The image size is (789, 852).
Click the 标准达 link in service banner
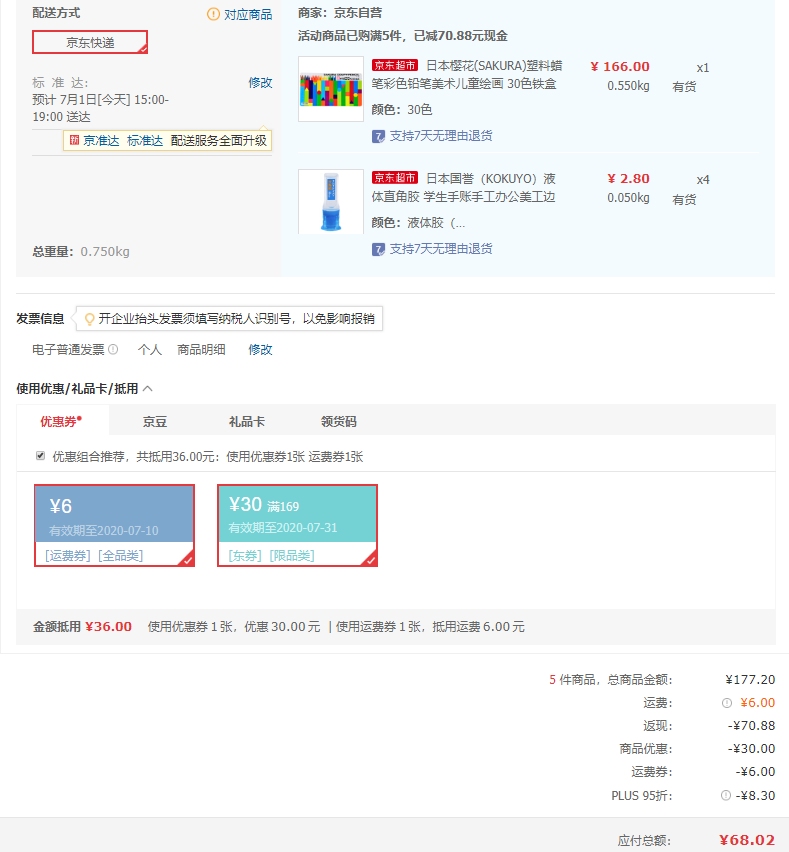(145, 141)
